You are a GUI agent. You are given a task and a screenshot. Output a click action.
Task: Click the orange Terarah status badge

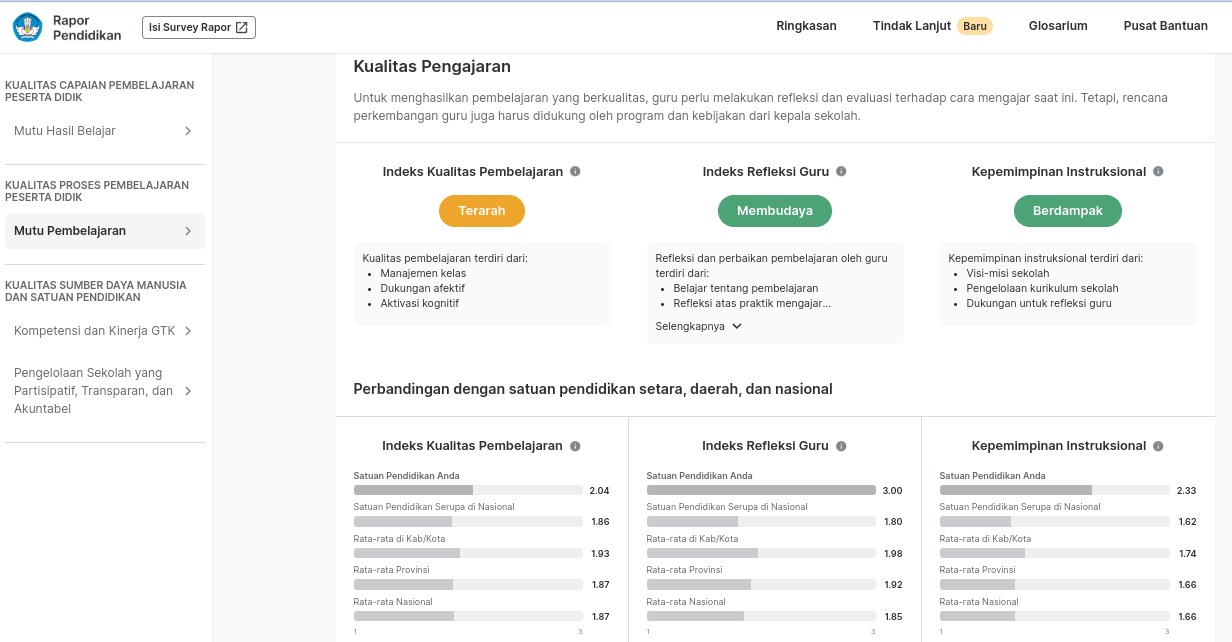pyautogui.click(x=482, y=211)
